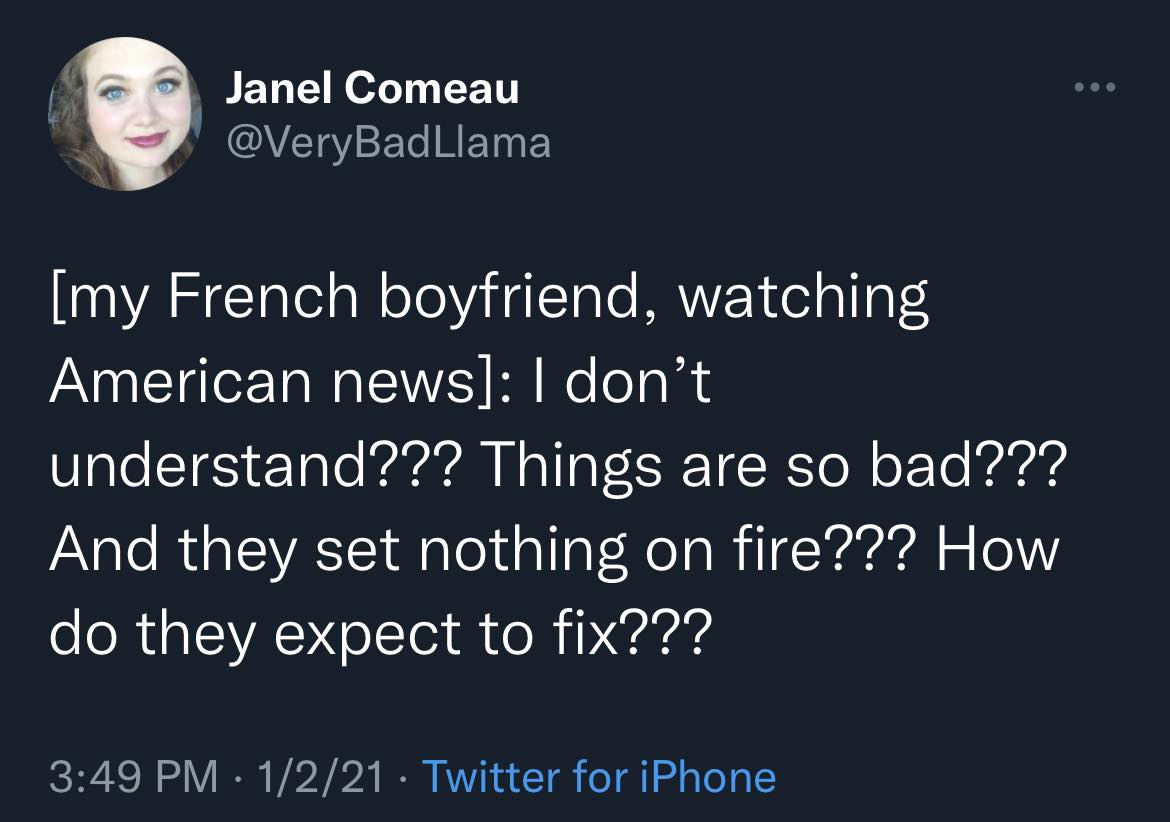Open the Twitter for iPhone source link
Viewport: 1170px width, 822px height.
(x=599, y=777)
